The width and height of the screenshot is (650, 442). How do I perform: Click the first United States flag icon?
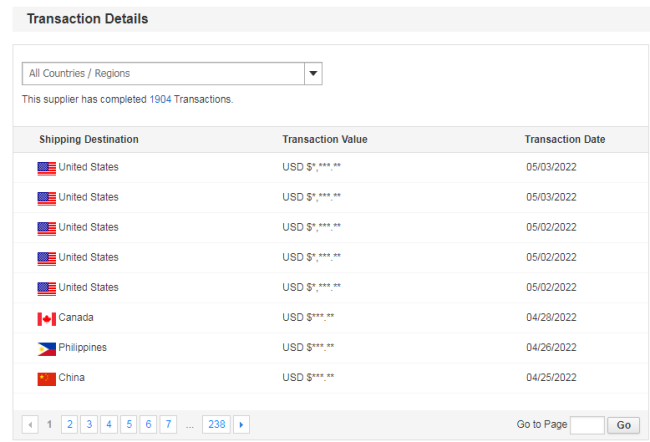[x=46, y=168]
